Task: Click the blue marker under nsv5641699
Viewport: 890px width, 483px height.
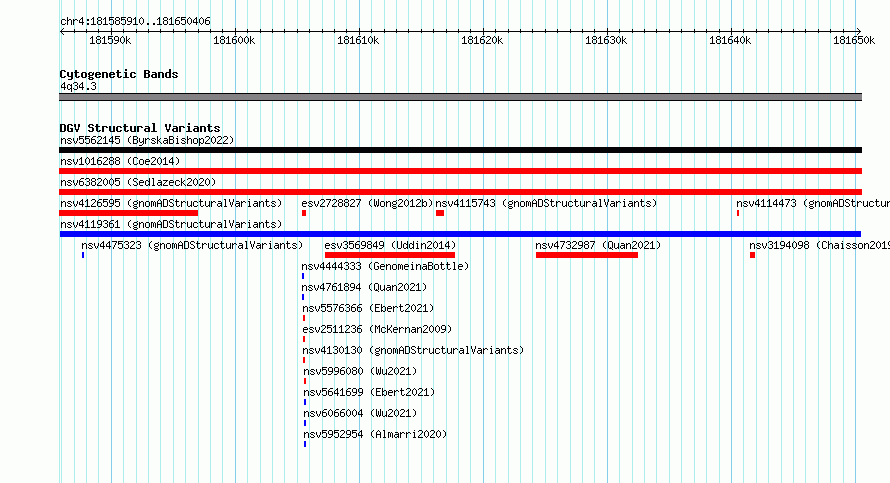Action: click(305, 402)
